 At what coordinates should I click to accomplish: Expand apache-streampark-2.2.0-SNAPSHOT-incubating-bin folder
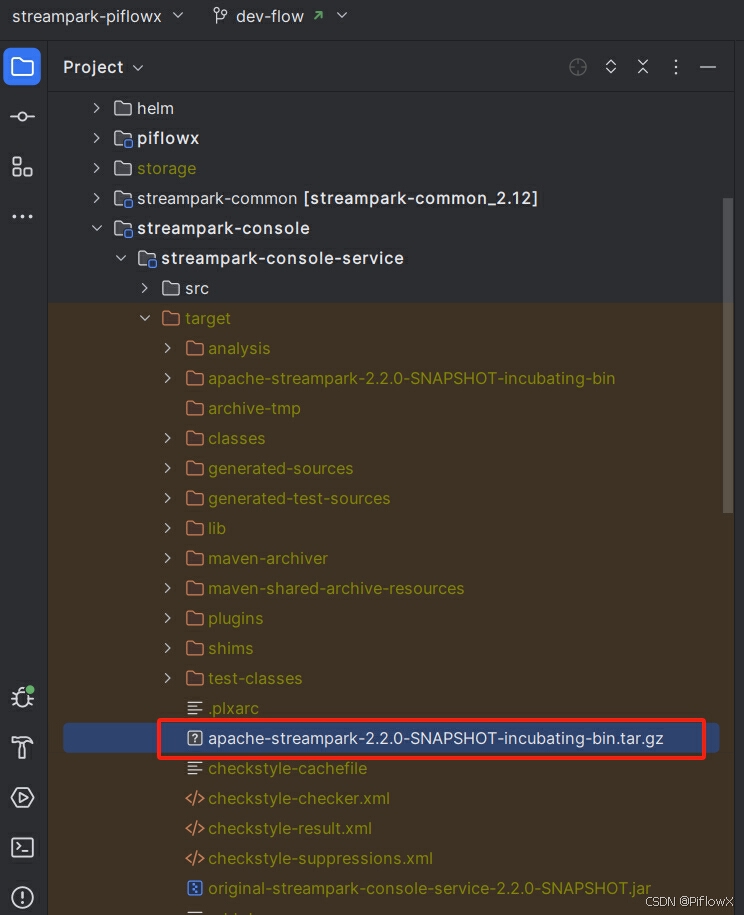[168, 378]
